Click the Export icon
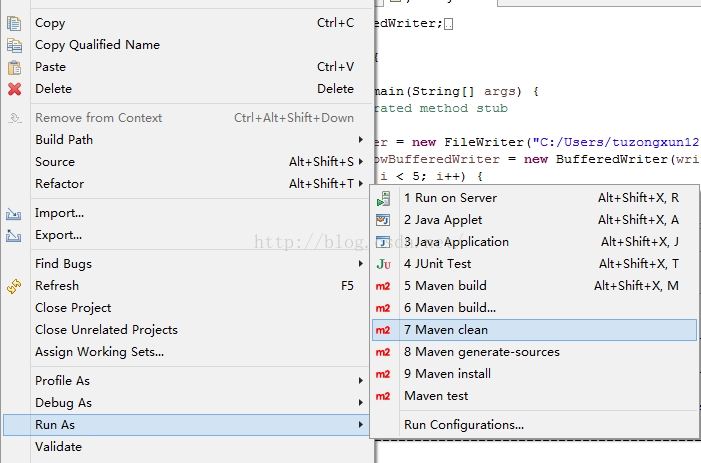The image size is (701, 463). (13, 236)
